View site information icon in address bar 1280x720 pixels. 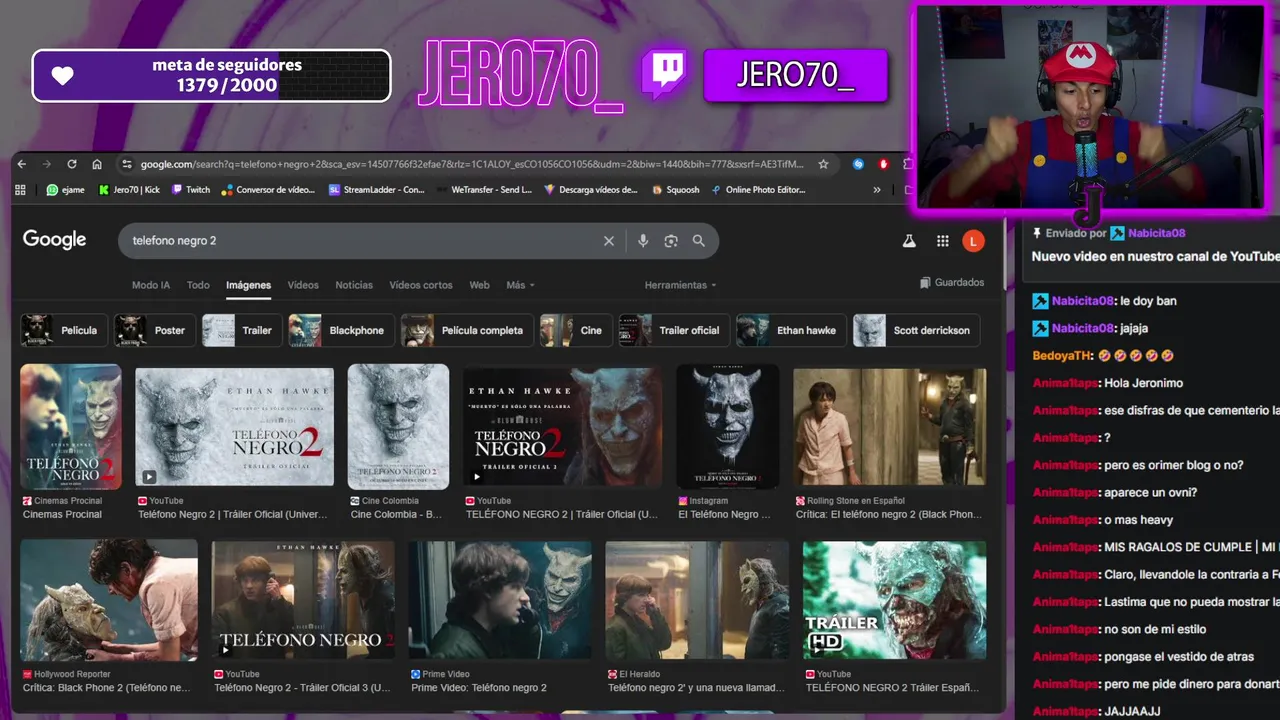pos(127,164)
